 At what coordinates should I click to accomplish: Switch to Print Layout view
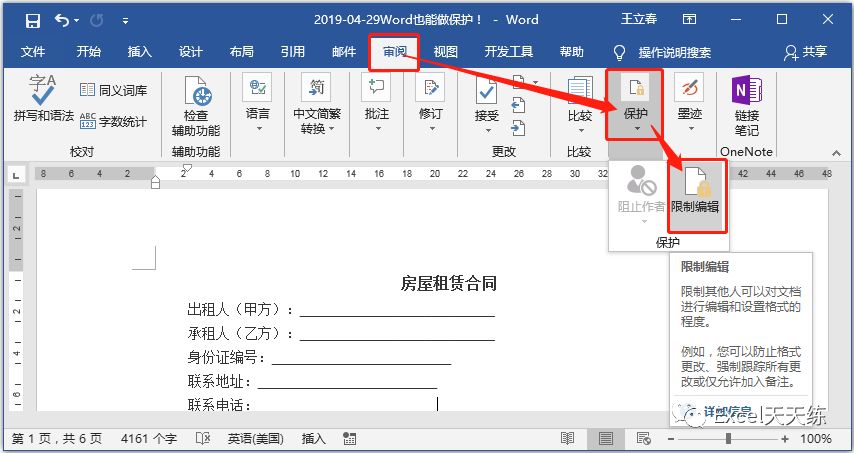click(606, 439)
